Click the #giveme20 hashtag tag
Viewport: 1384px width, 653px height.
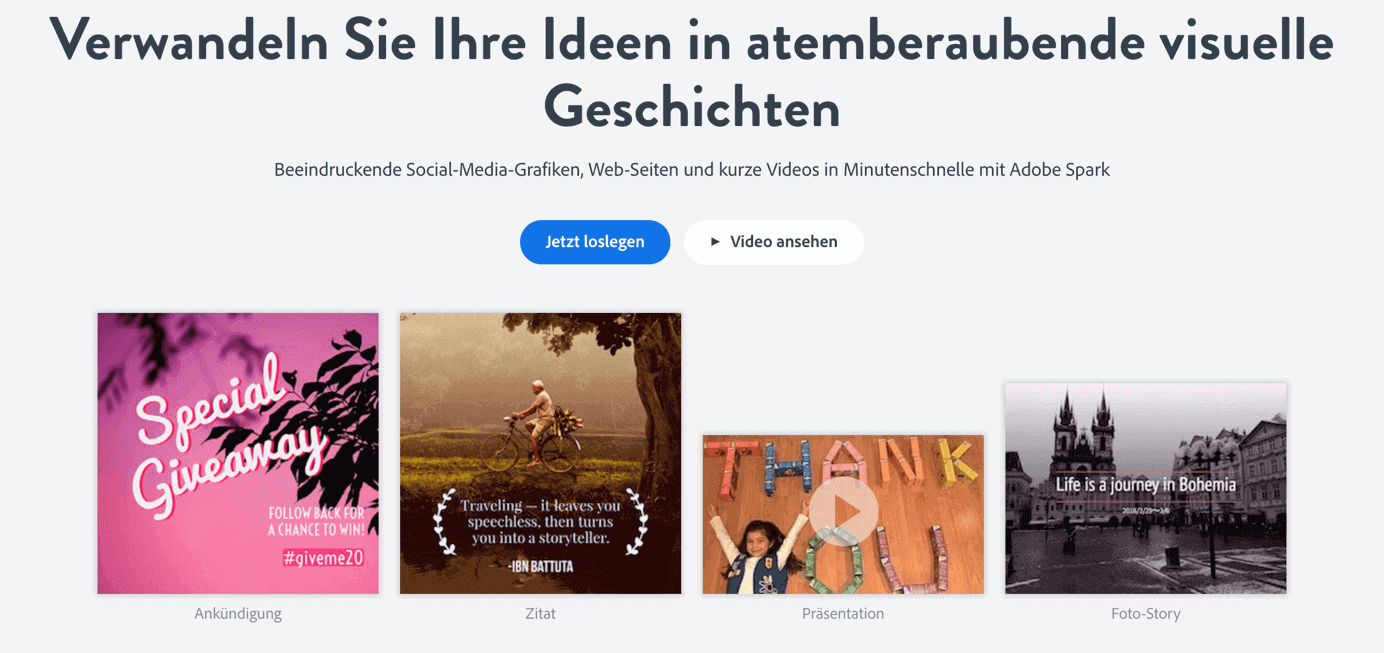pos(323,559)
